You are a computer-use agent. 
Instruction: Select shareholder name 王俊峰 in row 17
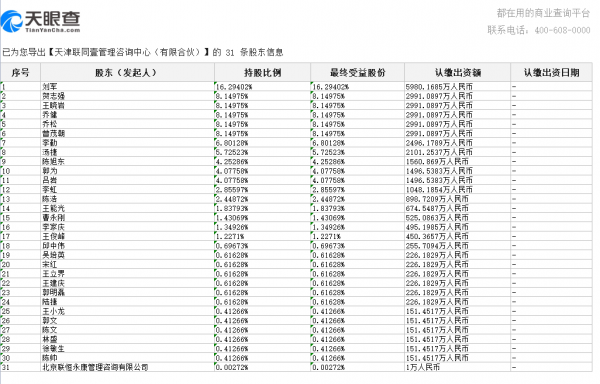[x=53, y=236]
